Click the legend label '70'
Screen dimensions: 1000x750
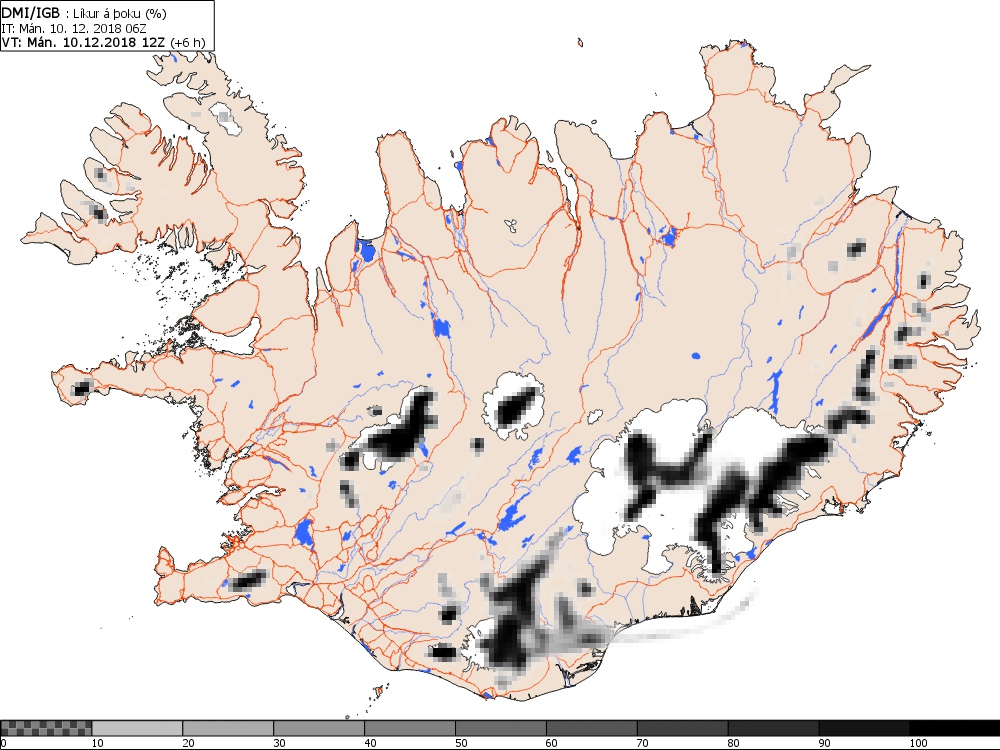[x=643, y=743]
